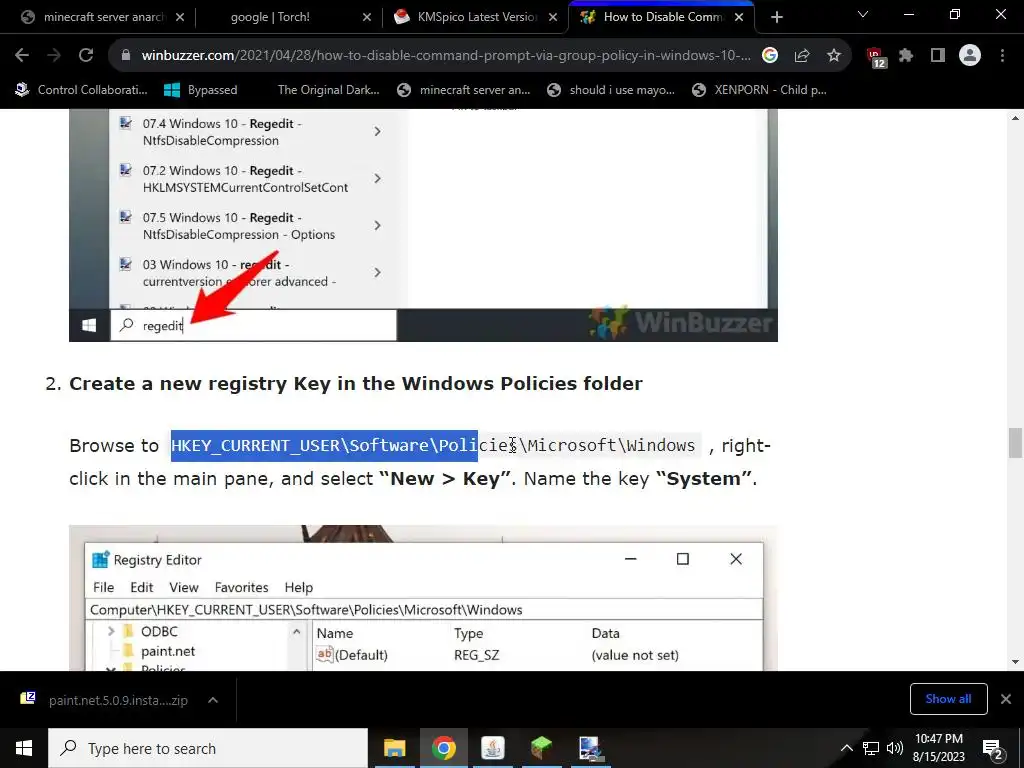The height and width of the screenshot is (768, 1024).
Task: Click the padlock site info icon
Action: click(x=126, y=56)
